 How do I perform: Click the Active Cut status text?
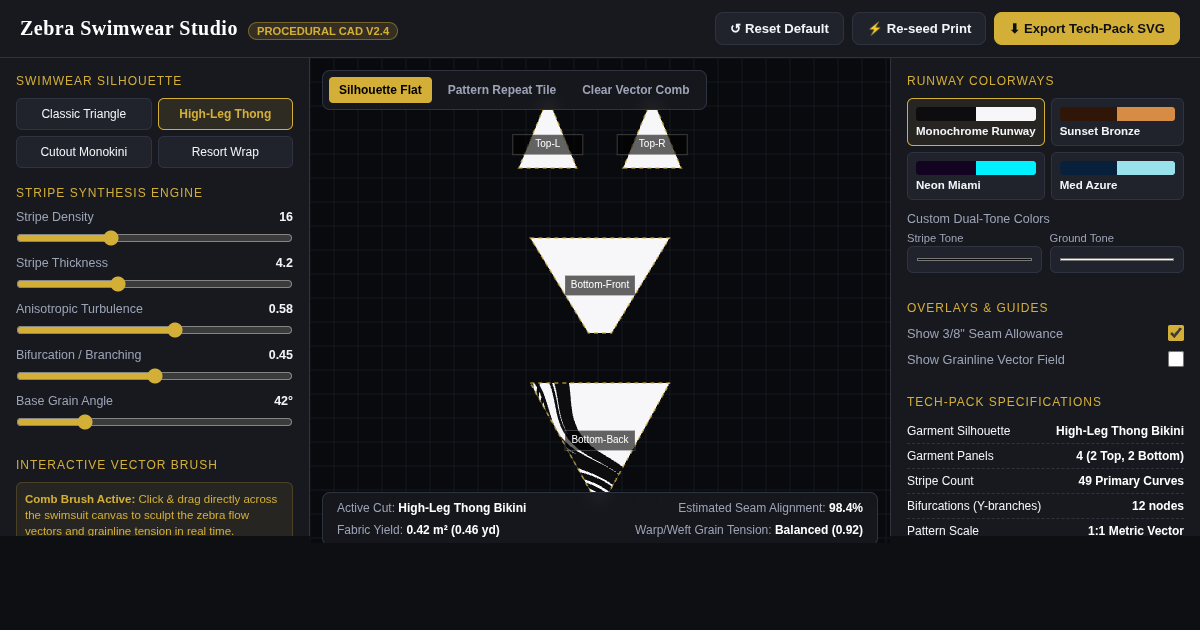[x=431, y=508]
